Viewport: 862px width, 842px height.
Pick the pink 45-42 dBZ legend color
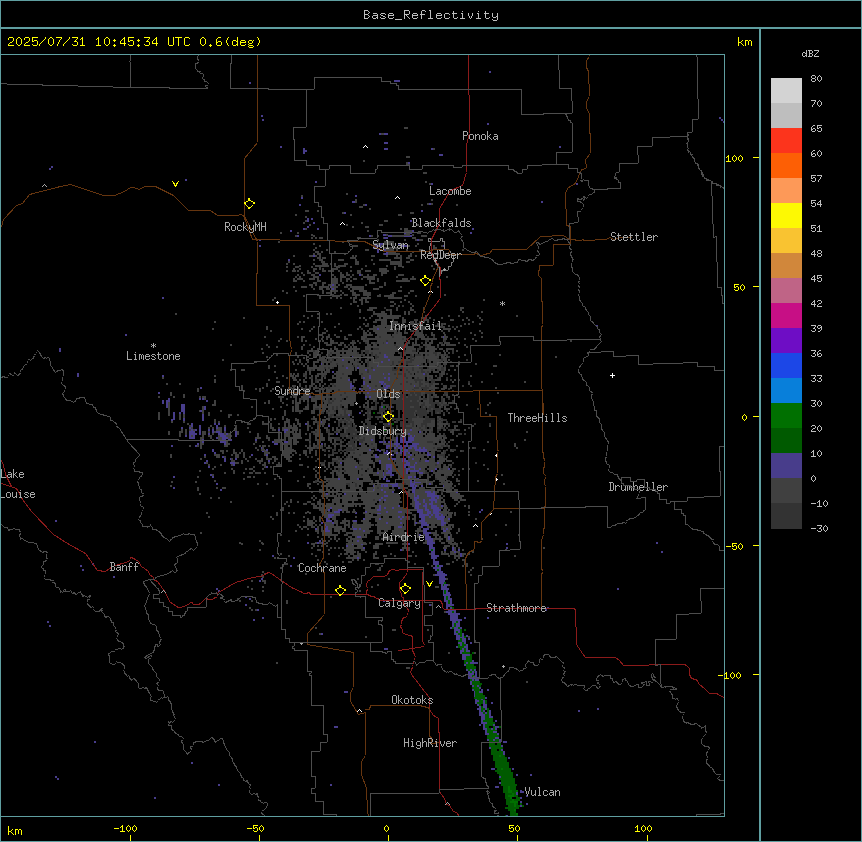(x=786, y=291)
